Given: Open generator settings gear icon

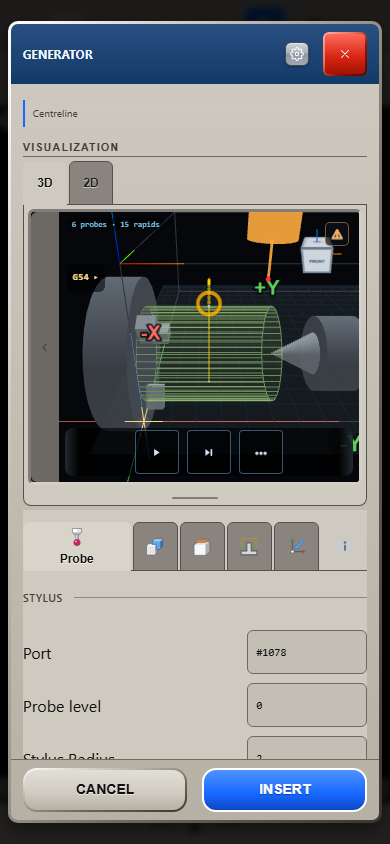Looking at the screenshot, I should point(297,54).
